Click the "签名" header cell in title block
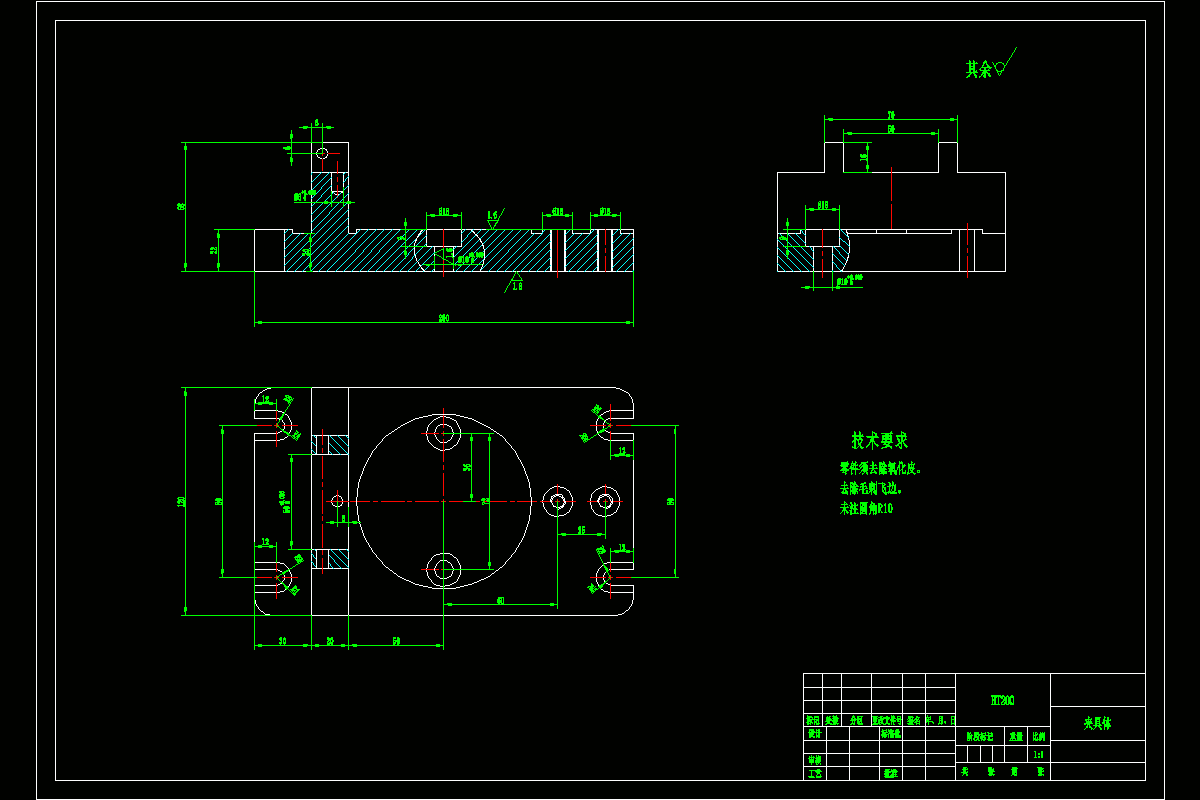The height and width of the screenshot is (800, 1200). pos(914,720)
